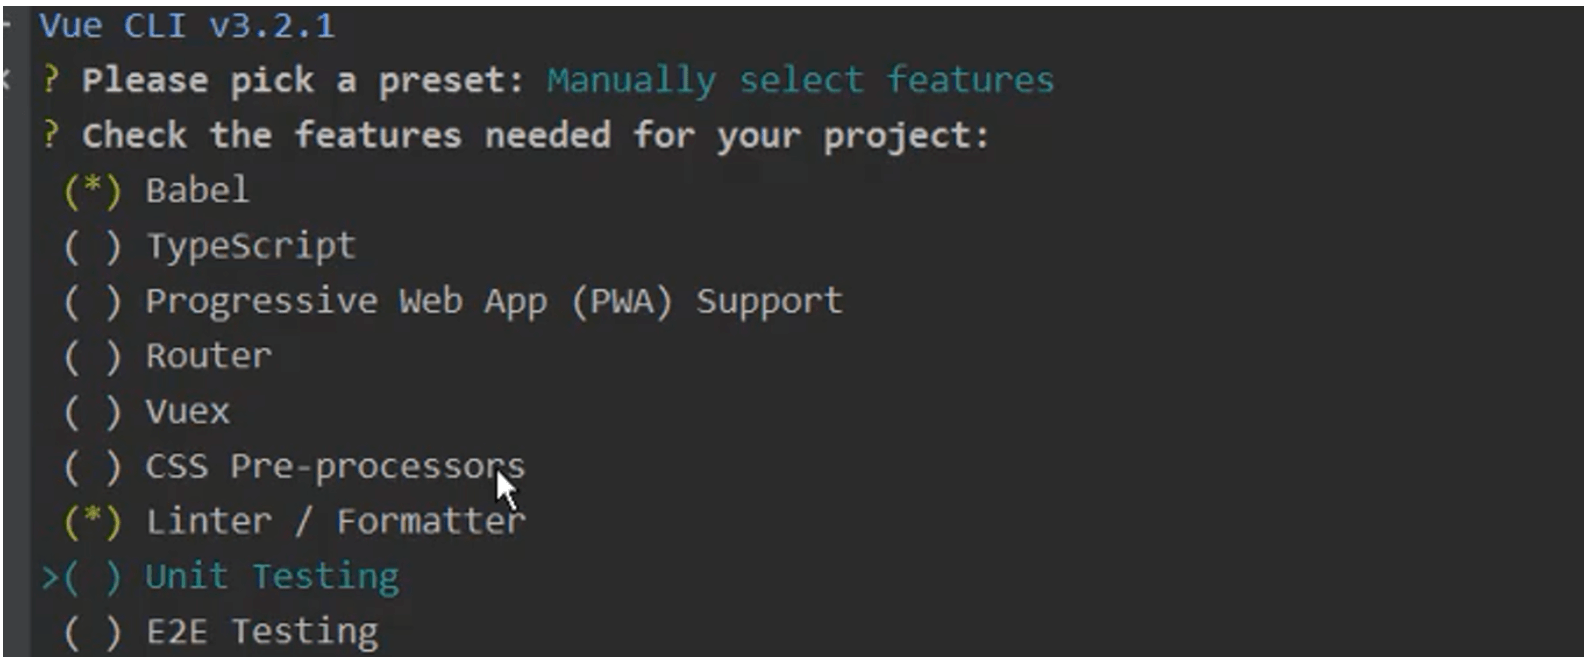The width and height of the screenshot is (1584, 657).
Task: Click the Manually select features answer
Action: coord(800,80)
